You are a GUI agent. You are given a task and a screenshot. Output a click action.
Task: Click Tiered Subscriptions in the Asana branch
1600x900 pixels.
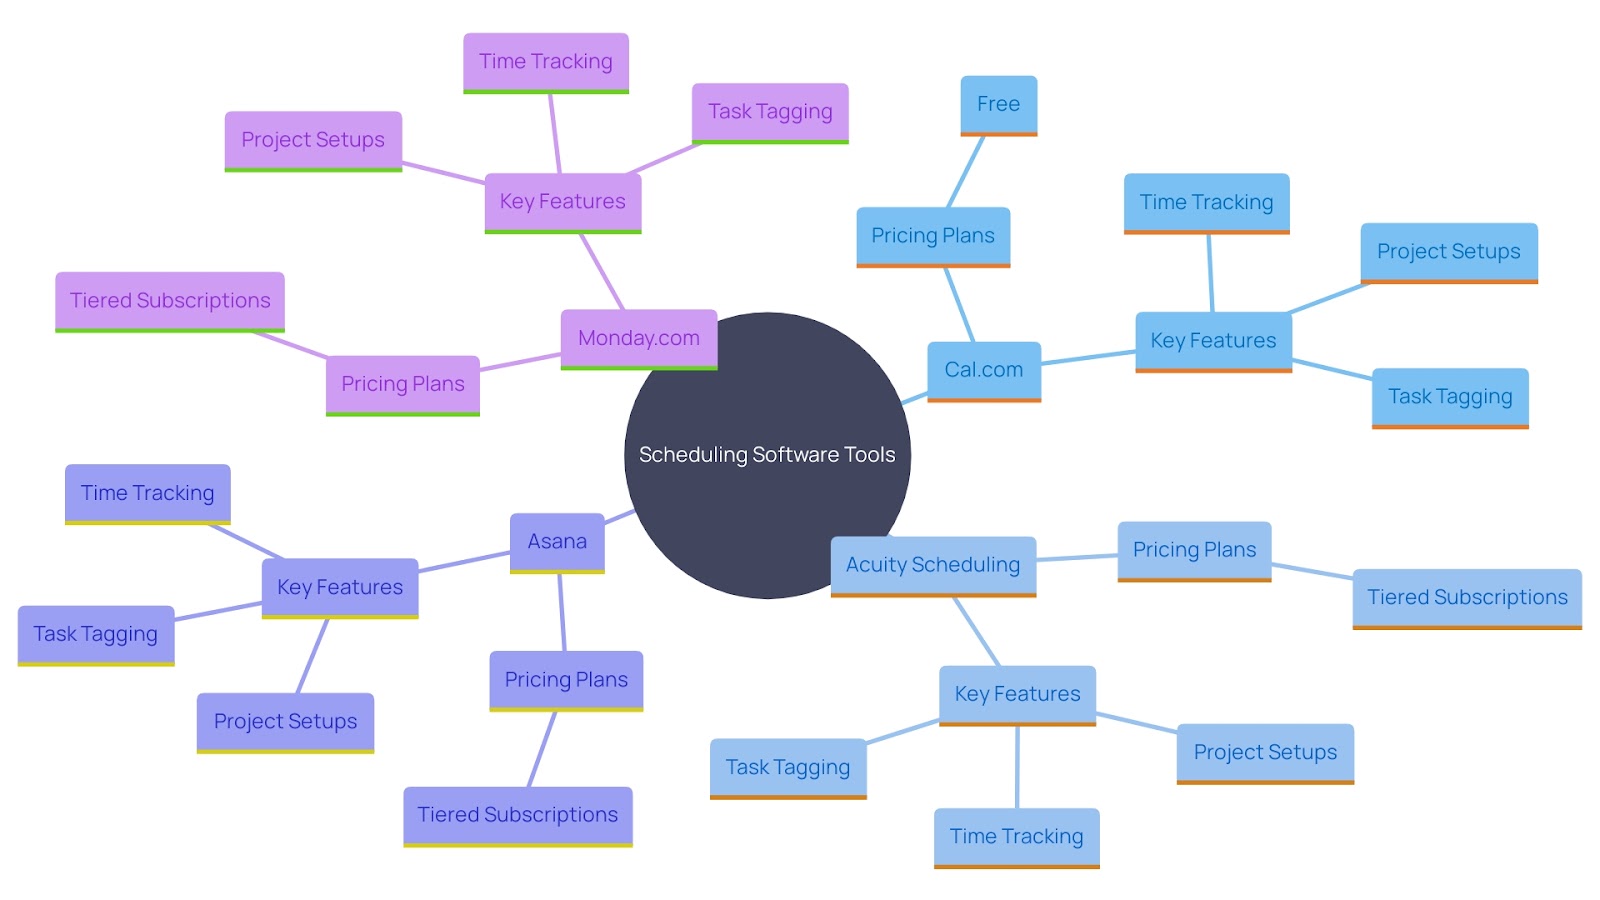[518, 816]
